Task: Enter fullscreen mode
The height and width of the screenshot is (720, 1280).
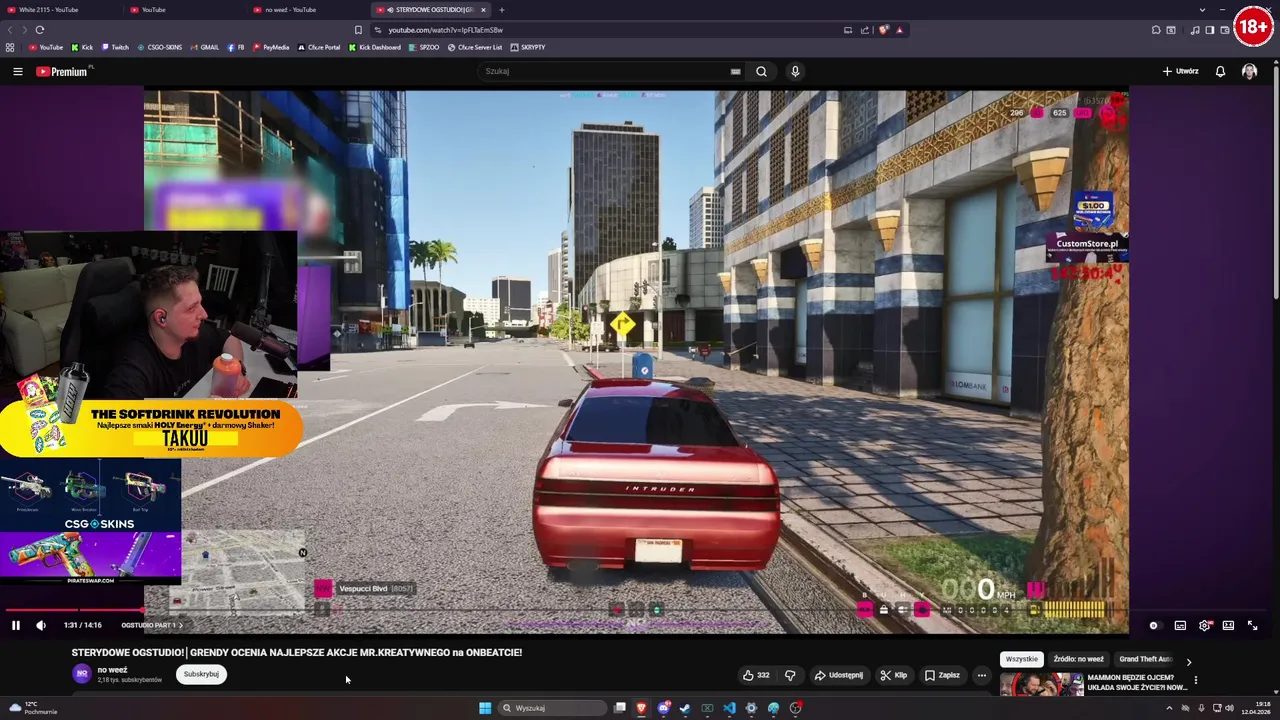Action: click(x=1252, y=625)
